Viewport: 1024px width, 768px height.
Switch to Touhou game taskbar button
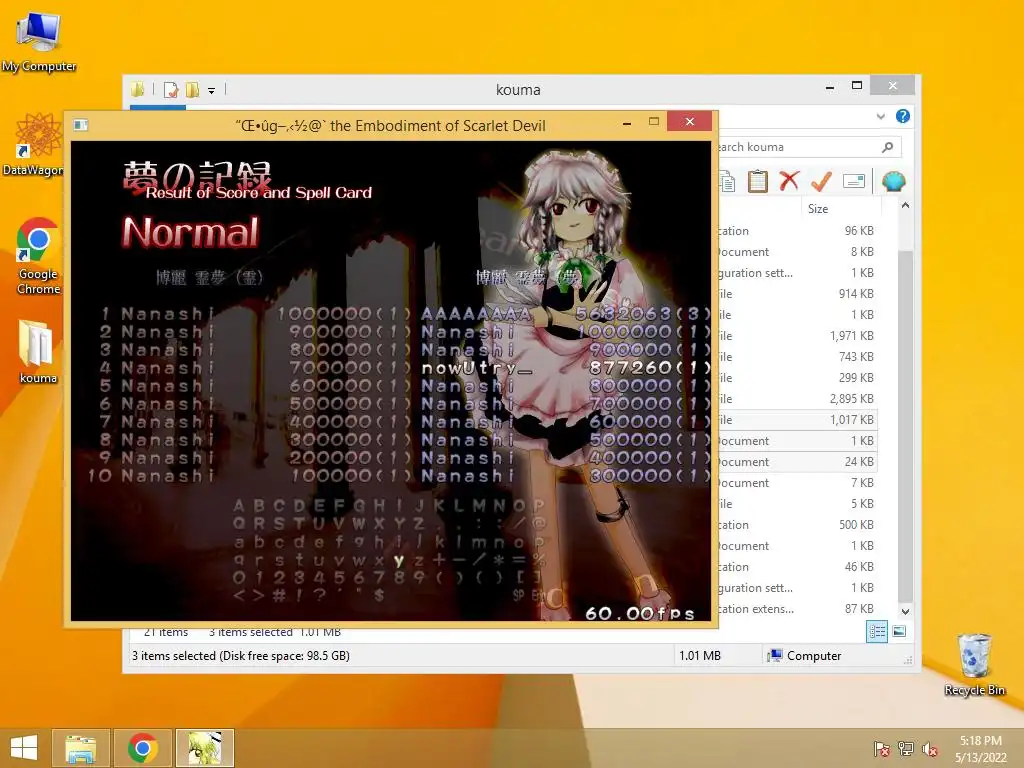point(204,748)
